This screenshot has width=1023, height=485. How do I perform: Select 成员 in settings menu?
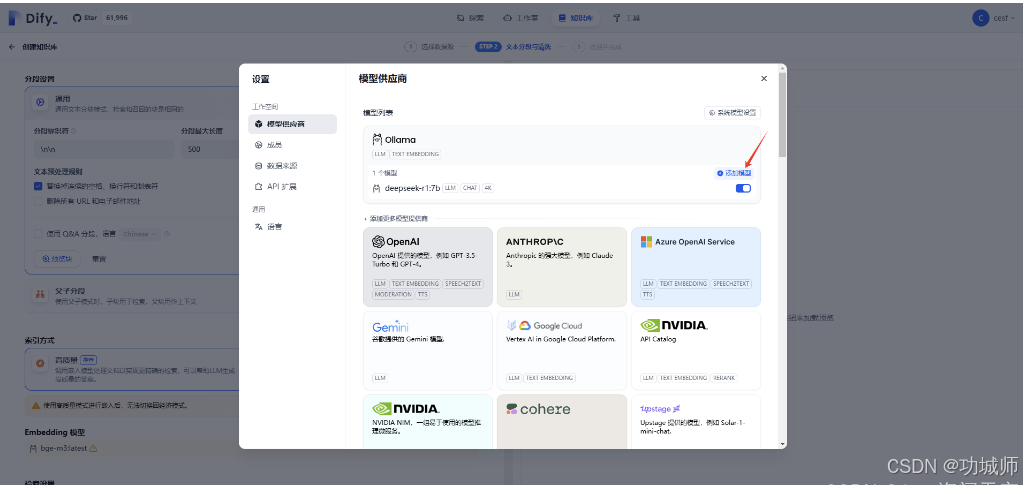[292, 145]
